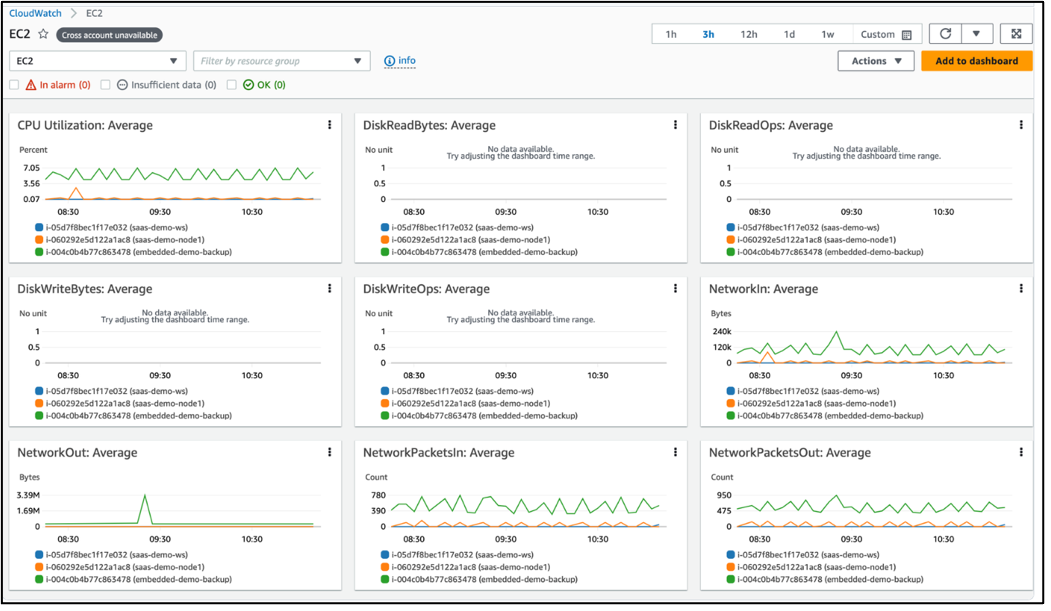
Task: Click the favorite star icon next to EC2
Action: (43, 34)
